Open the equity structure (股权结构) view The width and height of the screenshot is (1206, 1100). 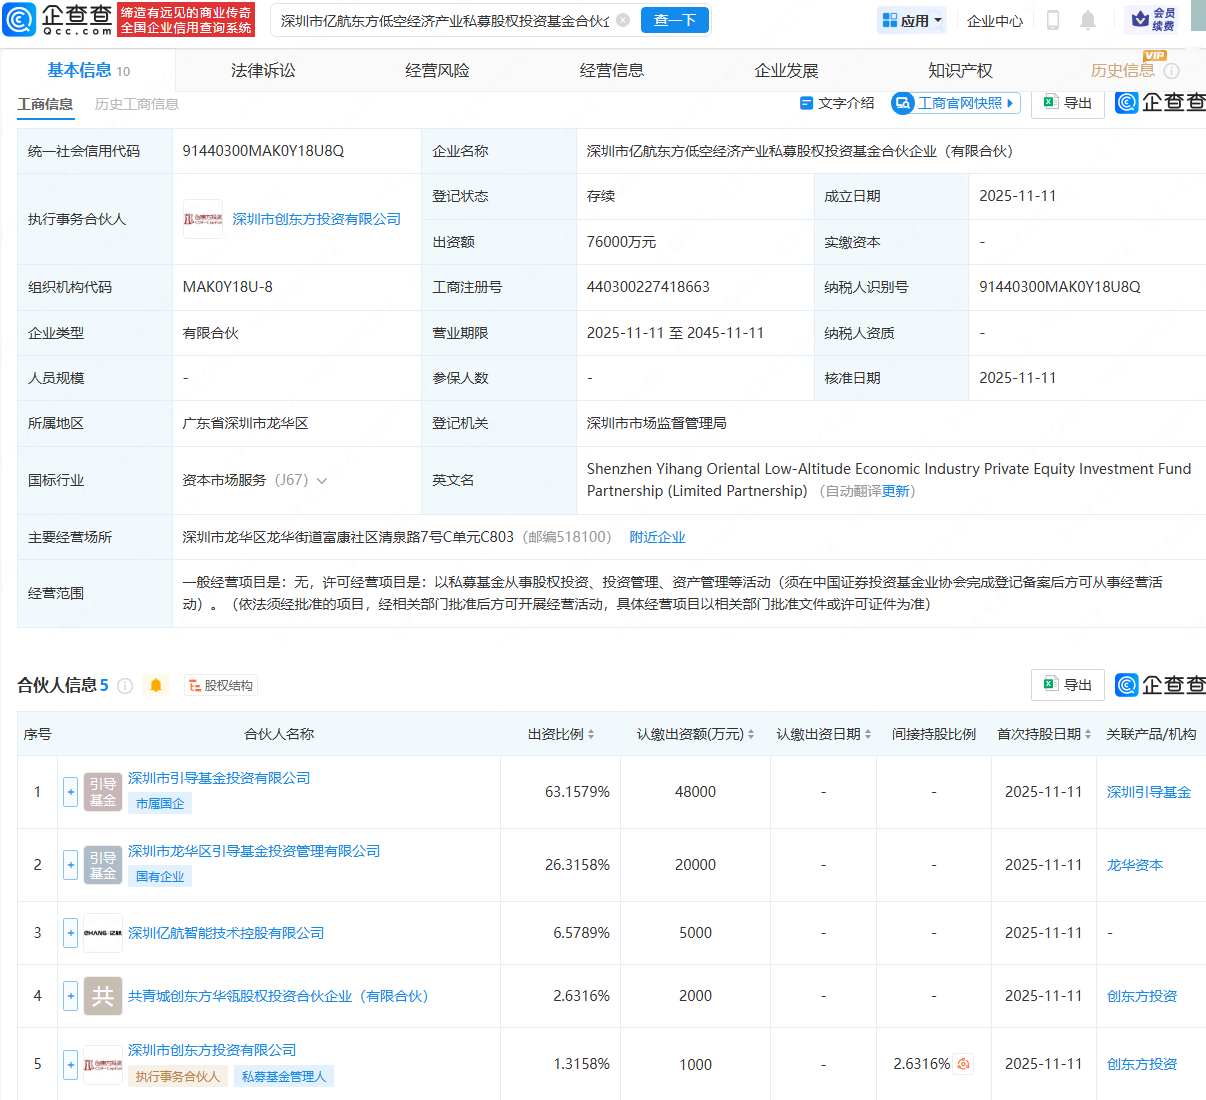pyautogui.click(x=221, y=685)
